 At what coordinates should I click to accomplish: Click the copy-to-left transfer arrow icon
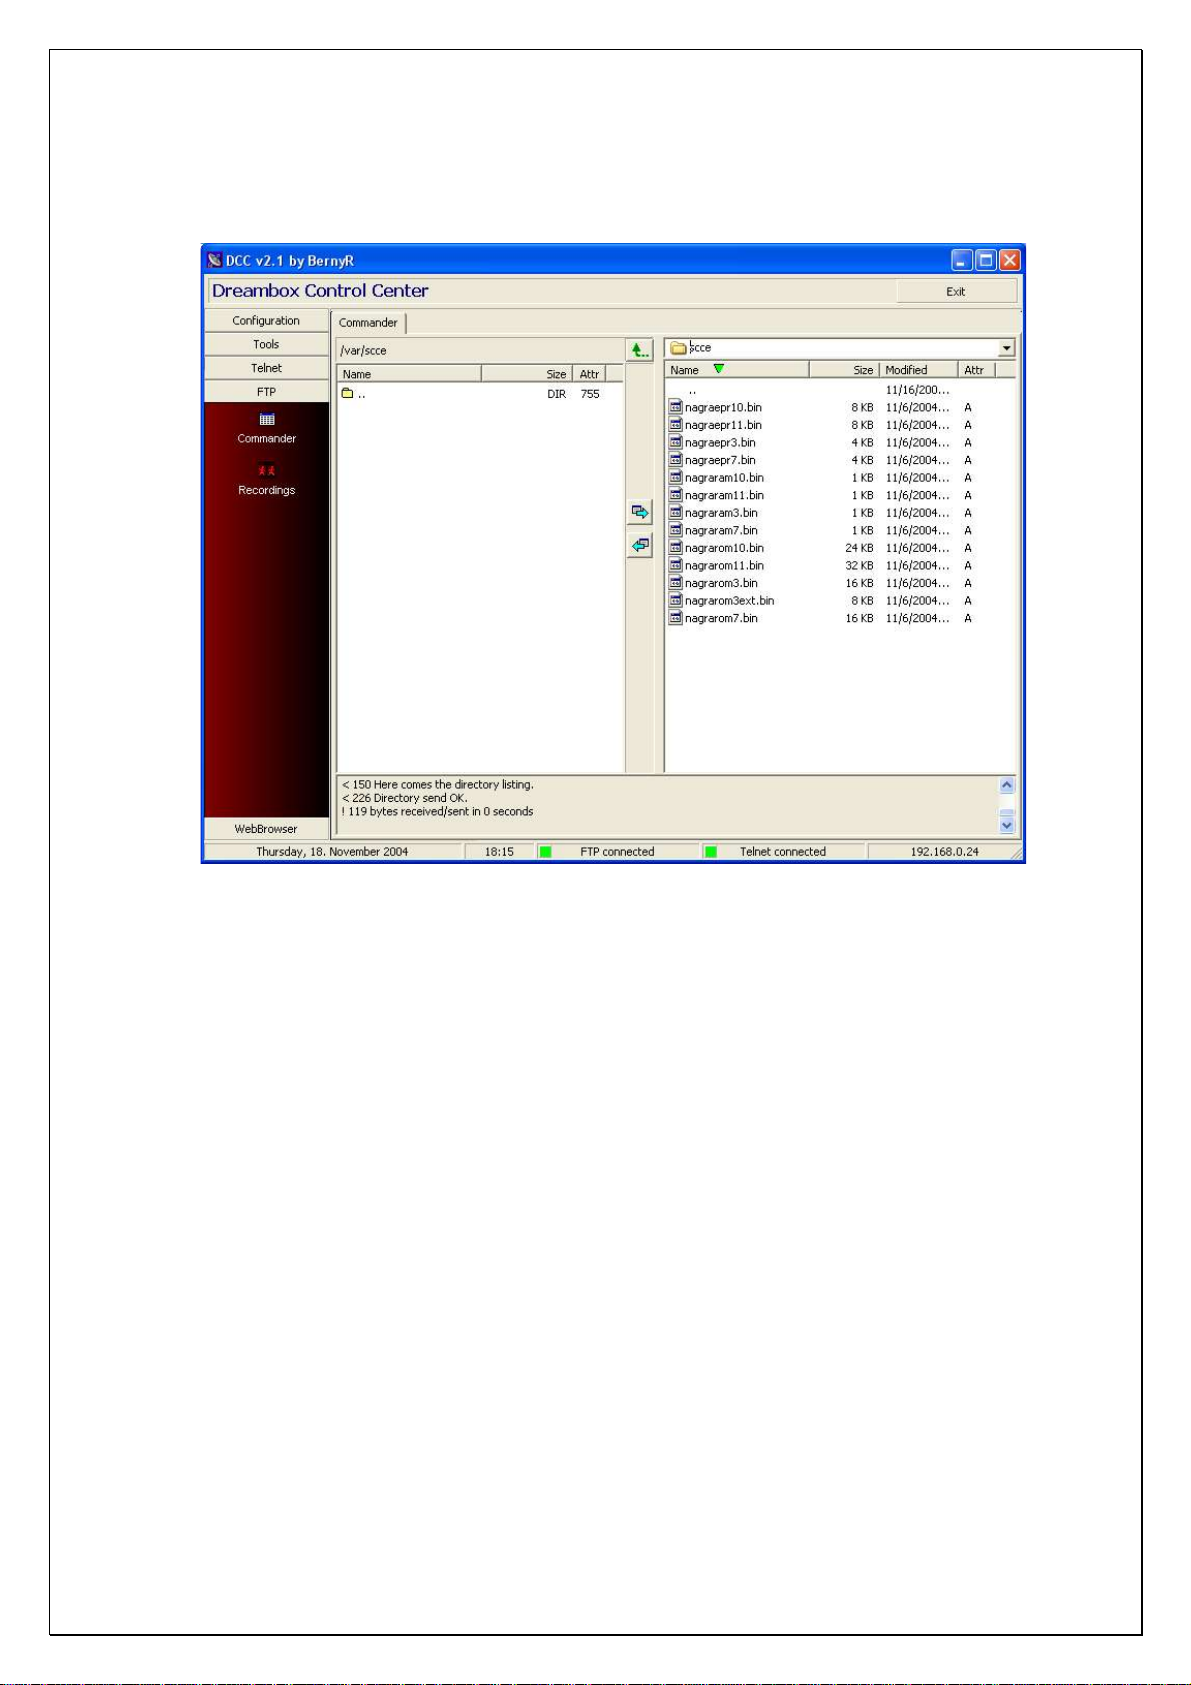(x=640, y=545)
